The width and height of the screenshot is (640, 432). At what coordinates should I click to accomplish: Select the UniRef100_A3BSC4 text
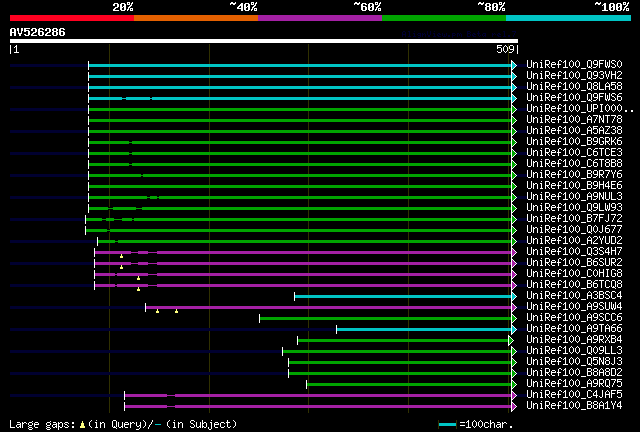pyautogui.click(x=574, y=296)
